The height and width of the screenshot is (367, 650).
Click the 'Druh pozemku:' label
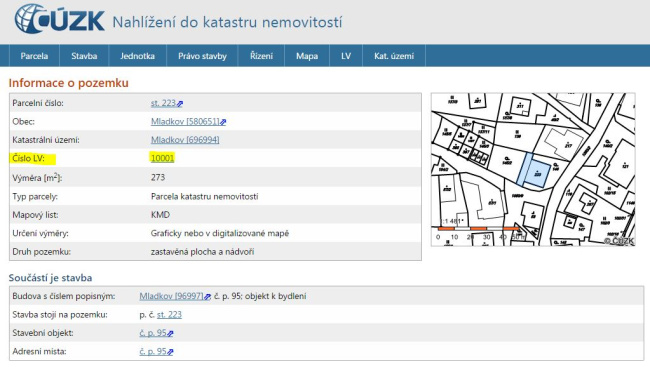[x=41, y=252]
